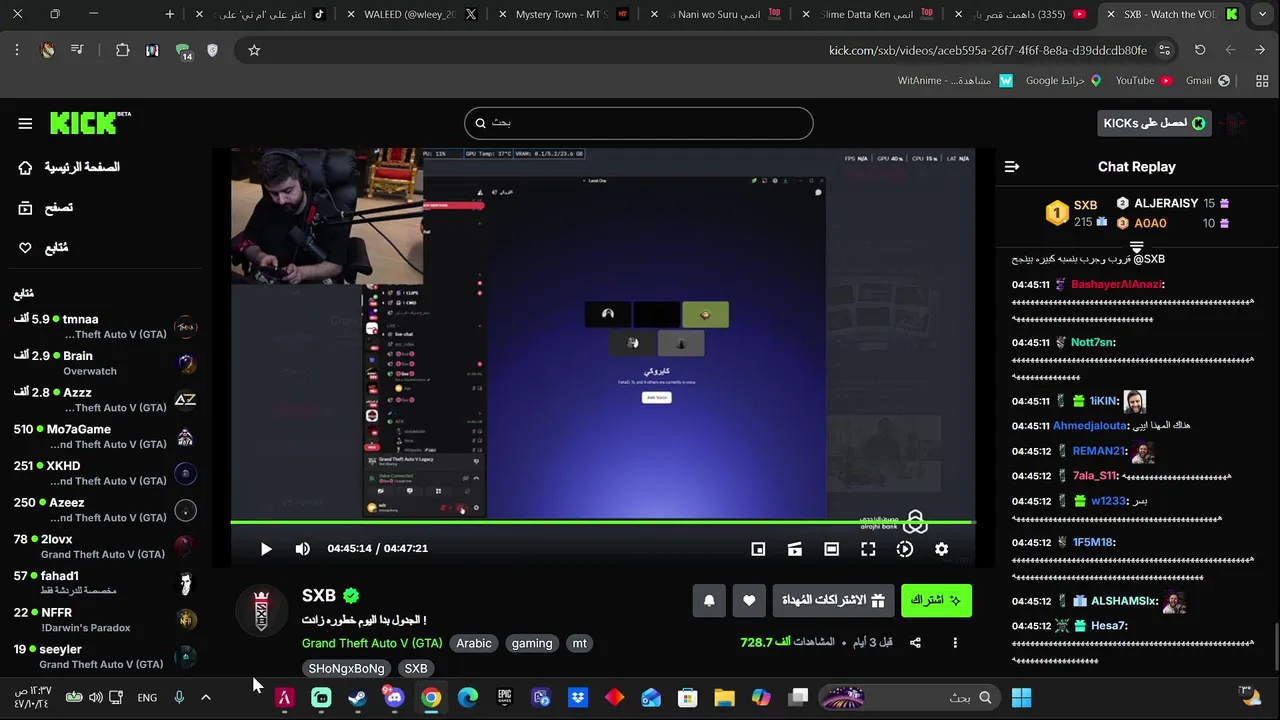
Task: Open Azeez channel in sidebar
Action: [x=104, y=510]
